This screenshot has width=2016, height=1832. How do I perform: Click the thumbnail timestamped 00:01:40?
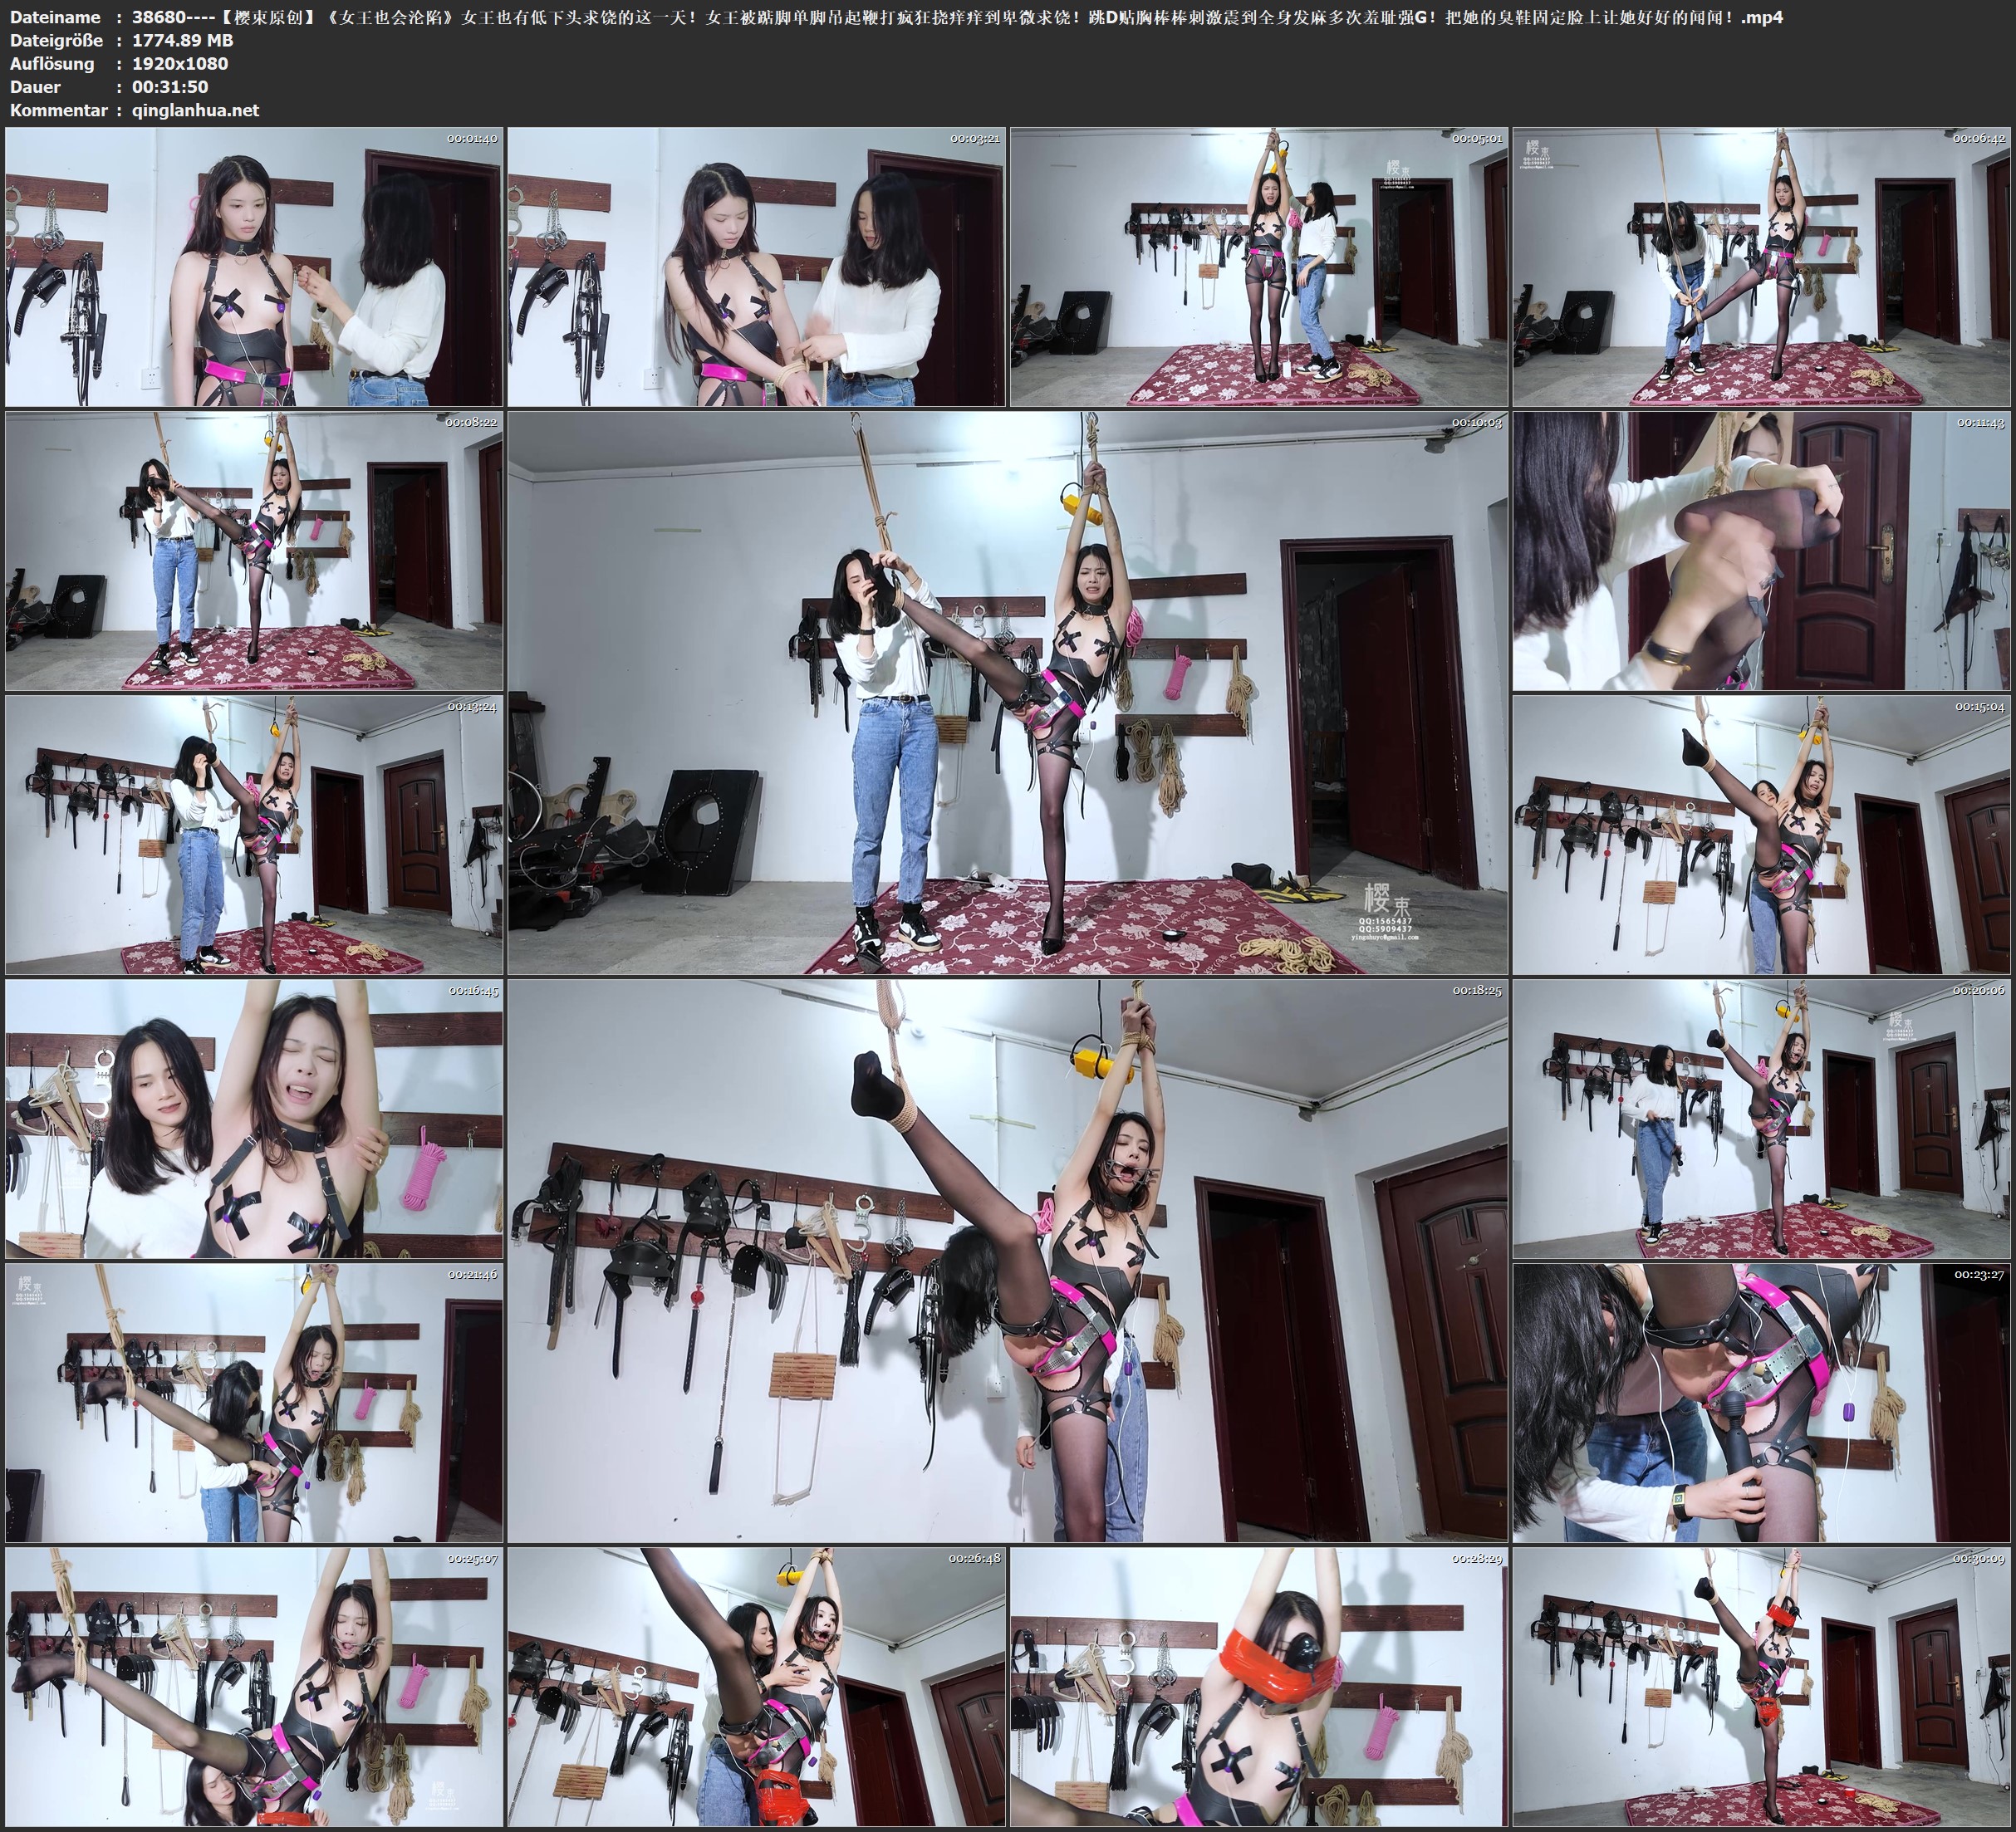click(x=254, y=266)
